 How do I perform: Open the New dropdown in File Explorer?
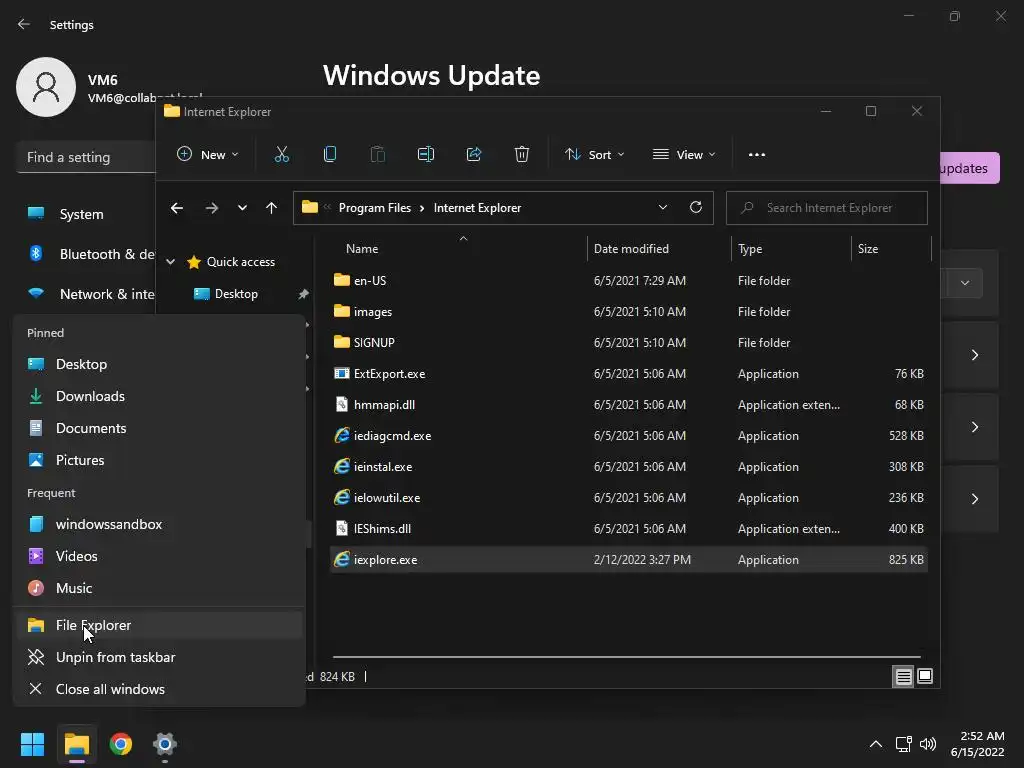[x=208, y=155]
